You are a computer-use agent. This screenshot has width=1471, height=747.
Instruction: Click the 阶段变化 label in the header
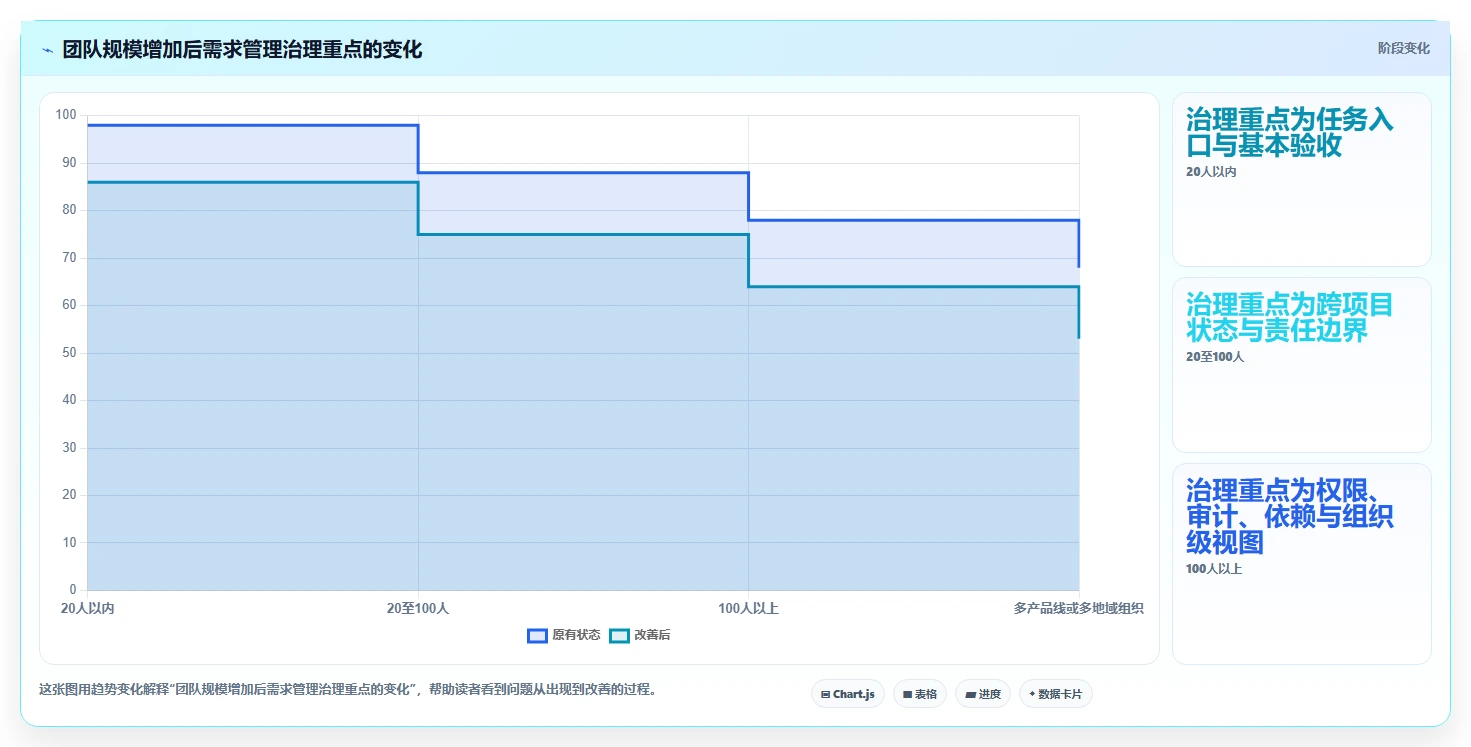pos(1403,48)
